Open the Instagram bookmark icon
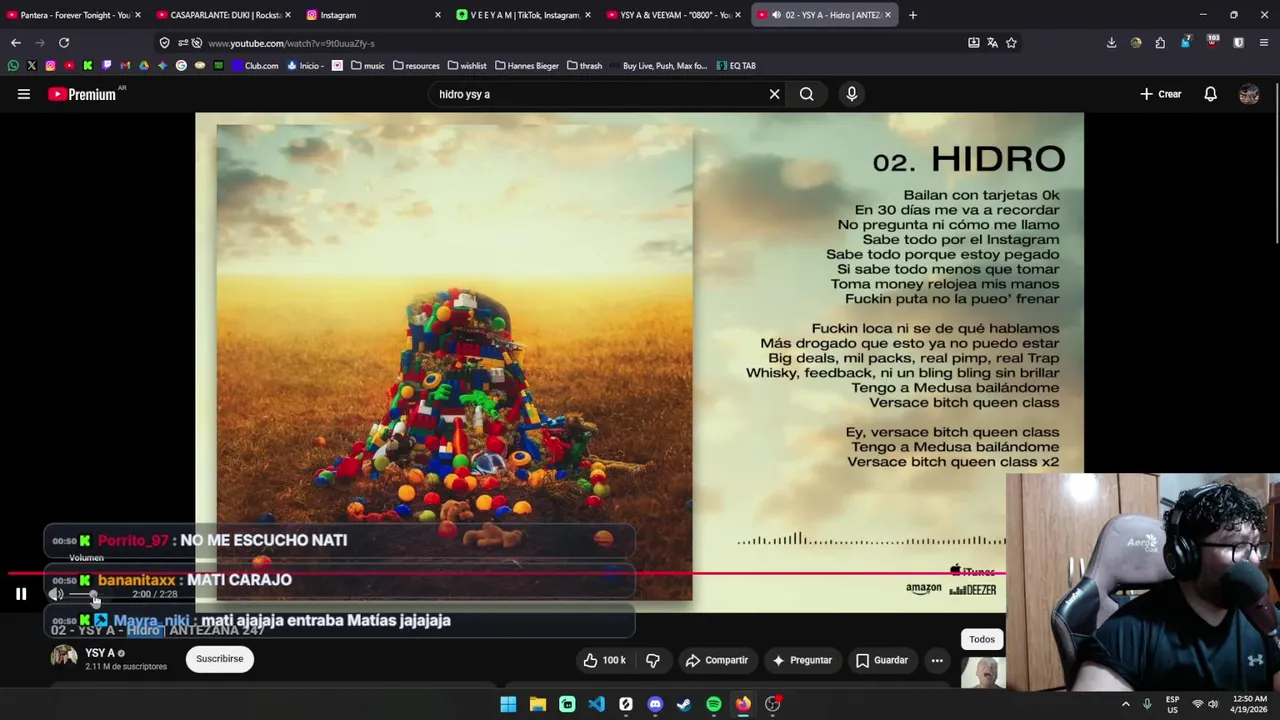This screenshot has height=720, width=1280. (x=50, y=66)
